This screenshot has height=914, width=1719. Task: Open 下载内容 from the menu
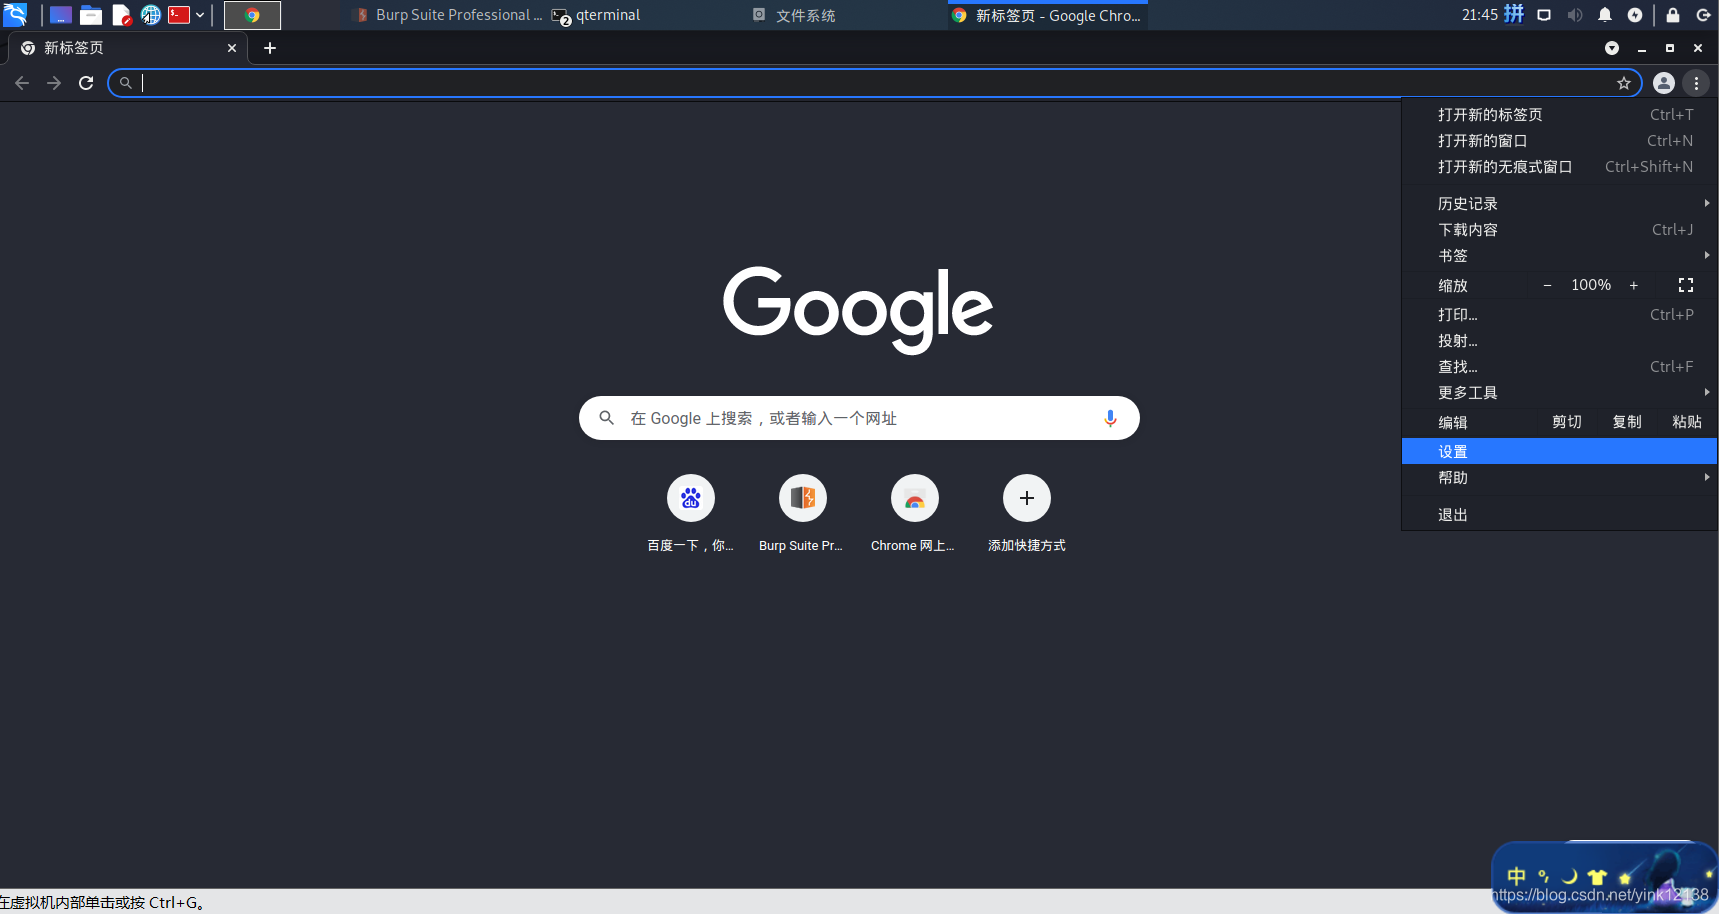[x=1560, y=230]
